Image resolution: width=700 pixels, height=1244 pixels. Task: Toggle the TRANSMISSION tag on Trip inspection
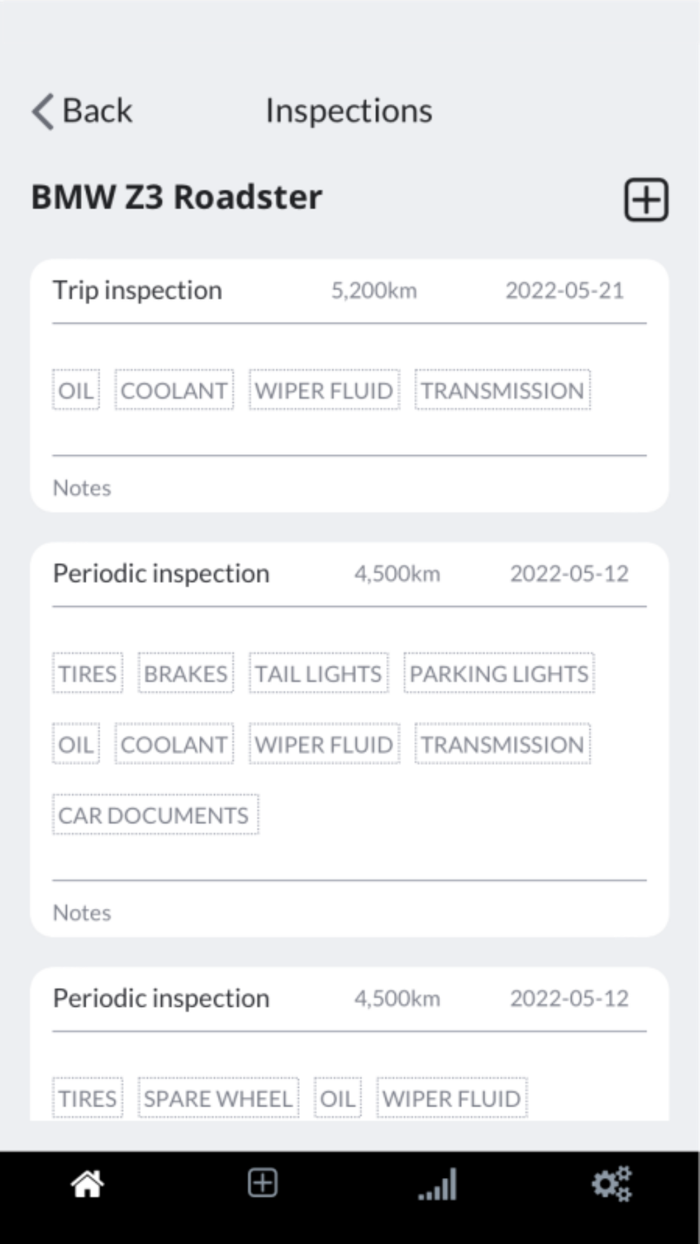pyautogui.click(x=502, y=390)
